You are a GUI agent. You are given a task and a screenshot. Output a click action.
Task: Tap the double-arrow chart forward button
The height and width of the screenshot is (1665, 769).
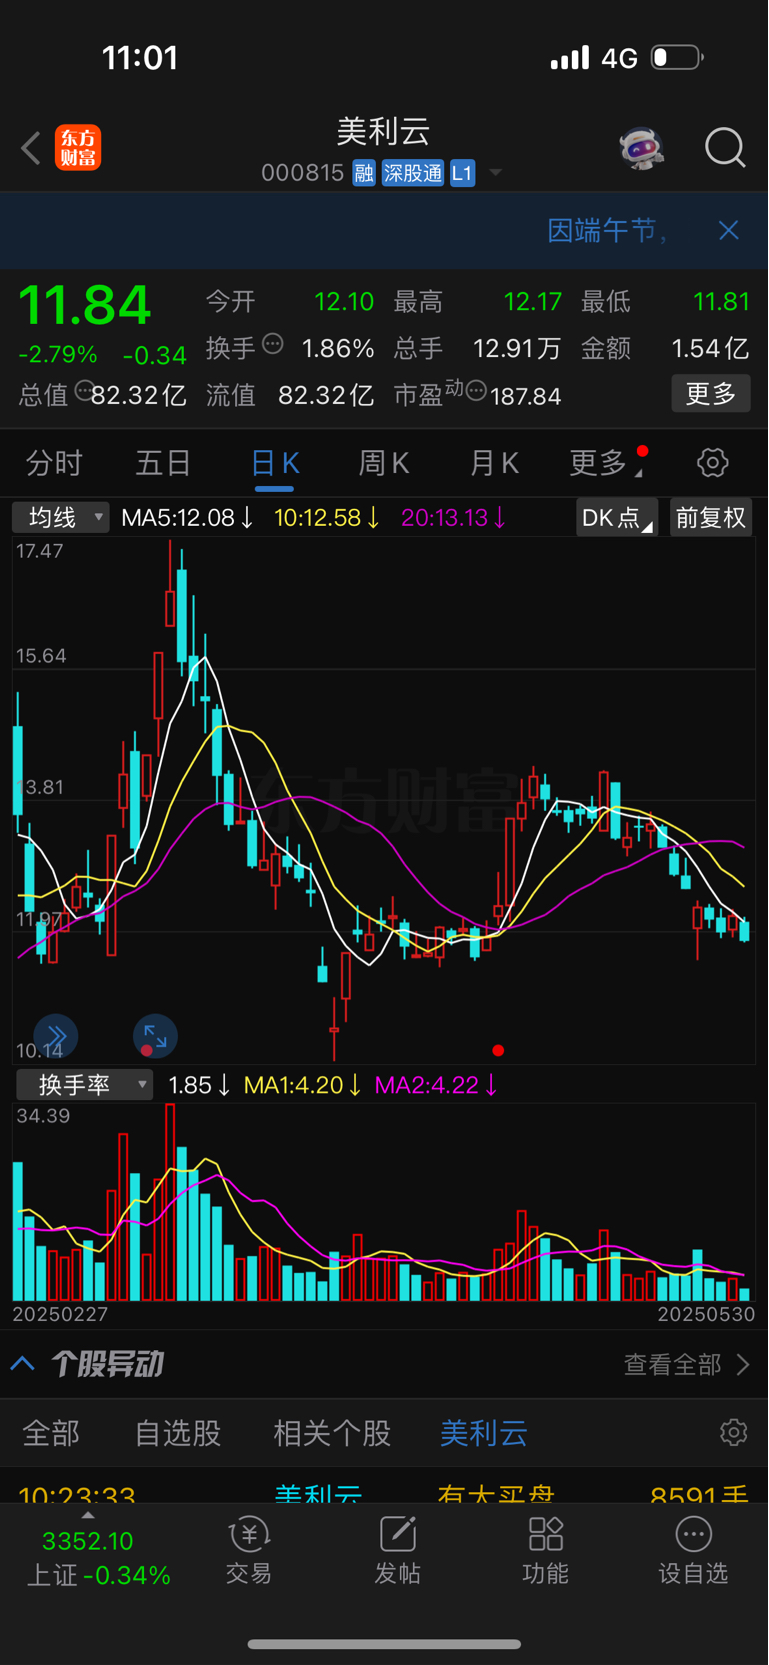pyautogui.click(x=56, y=1035)
